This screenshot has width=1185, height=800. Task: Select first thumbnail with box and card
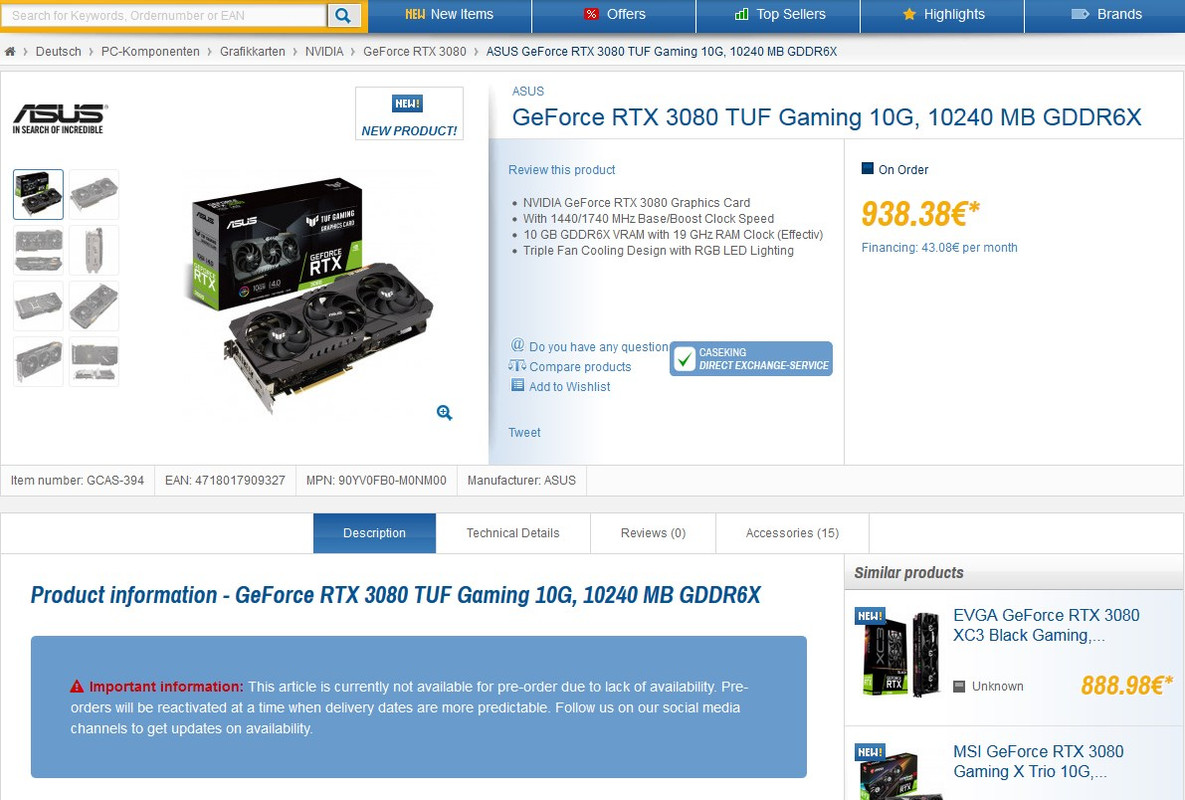(x=39, y=194)
